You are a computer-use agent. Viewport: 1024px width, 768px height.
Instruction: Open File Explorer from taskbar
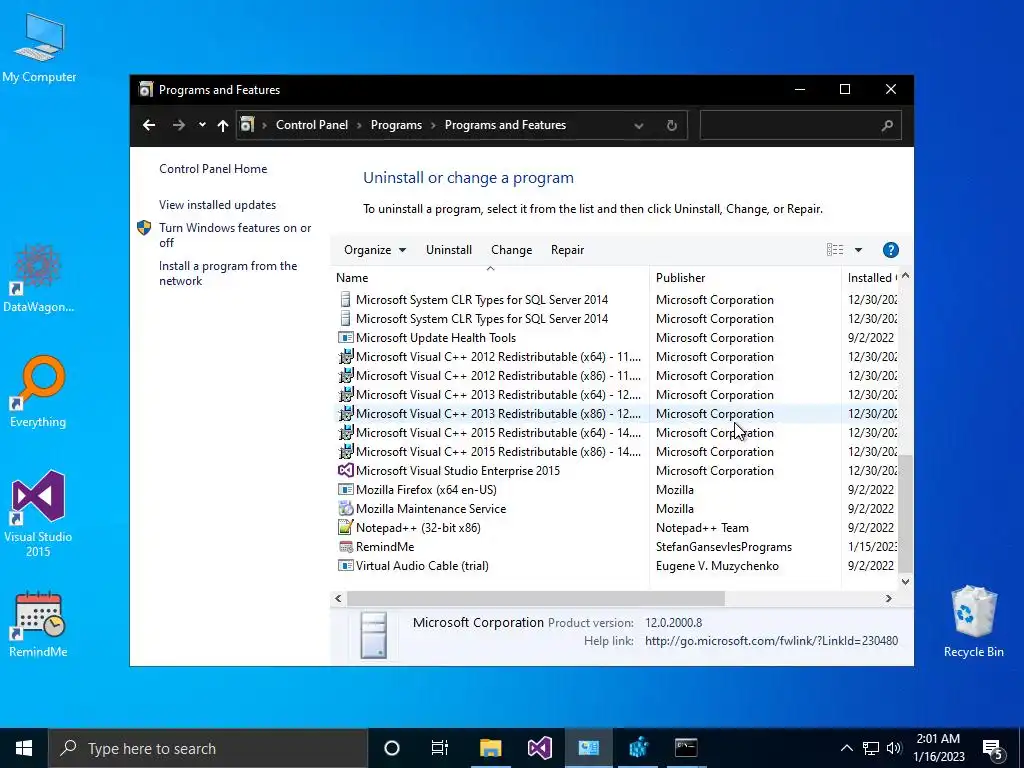pos(490,748)
